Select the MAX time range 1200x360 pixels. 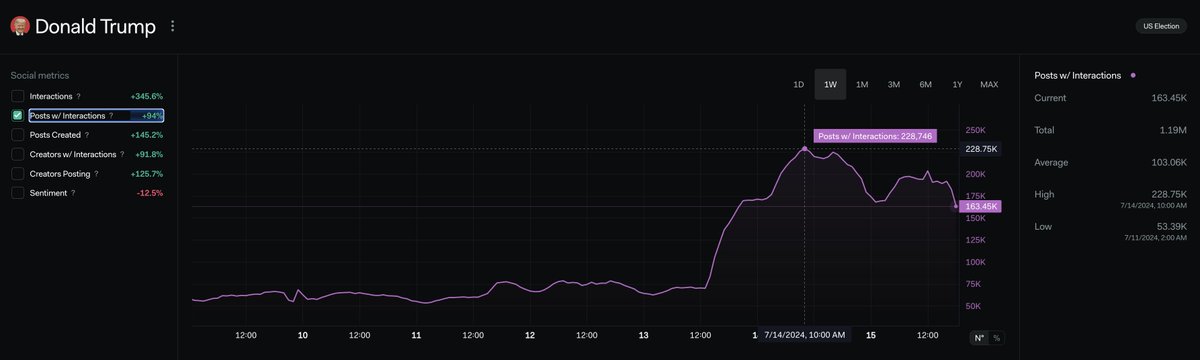[989, 84]
